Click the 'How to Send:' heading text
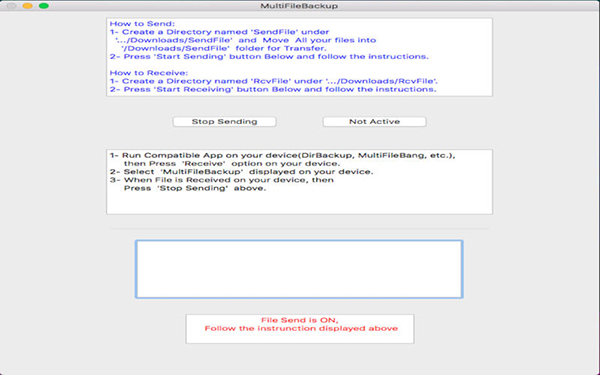Viewport: 600px width, 375px height. (x=142, y=24)
